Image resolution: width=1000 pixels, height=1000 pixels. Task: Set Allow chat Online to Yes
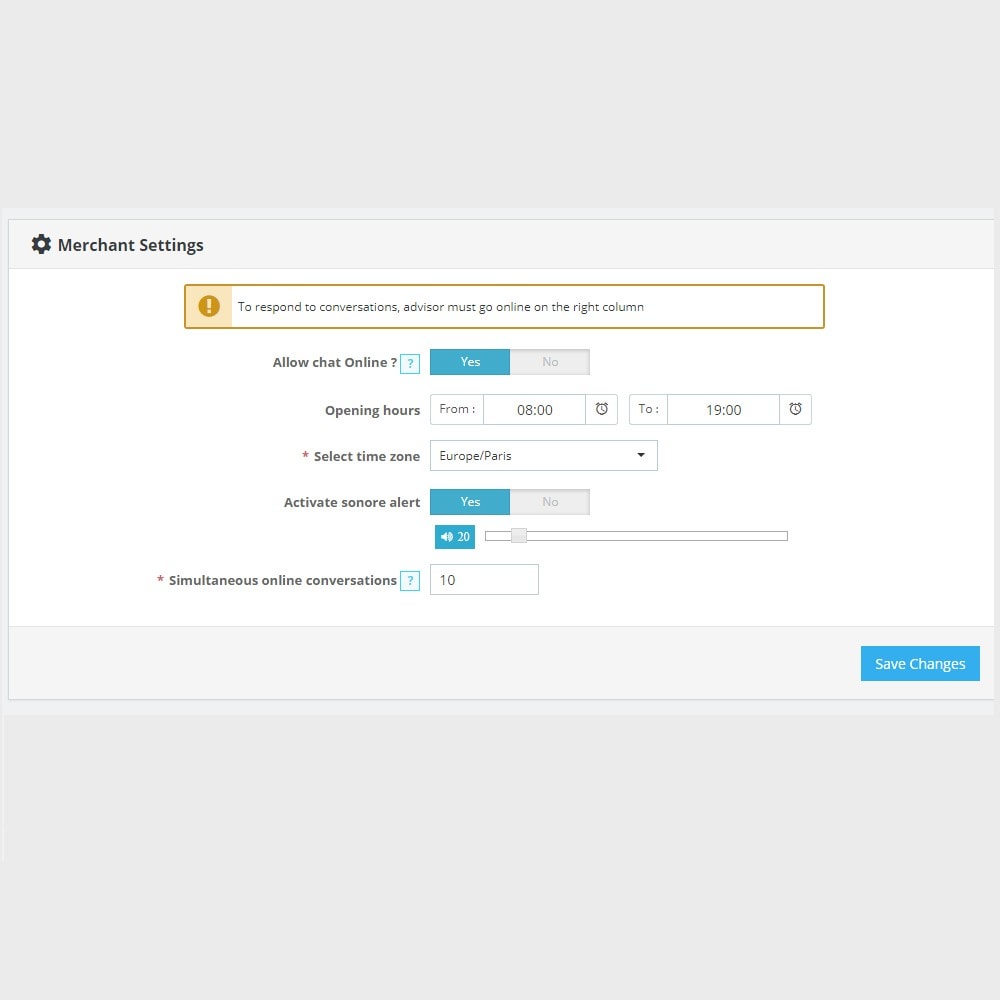pos(470,362)
